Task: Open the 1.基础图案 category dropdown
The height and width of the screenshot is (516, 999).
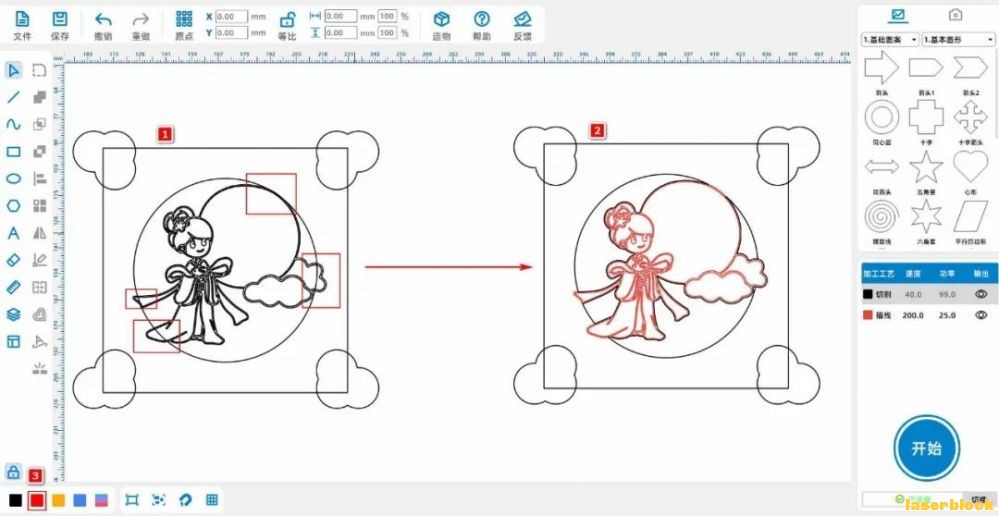Action: point(890,39)
